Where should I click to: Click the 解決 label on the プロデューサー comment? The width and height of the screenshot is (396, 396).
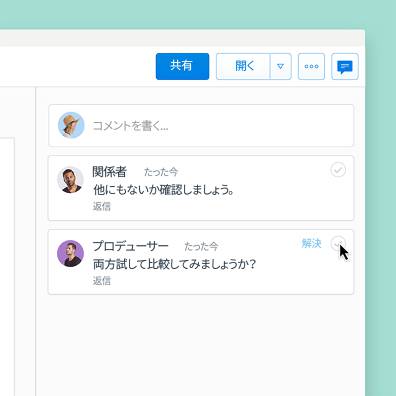311,243
